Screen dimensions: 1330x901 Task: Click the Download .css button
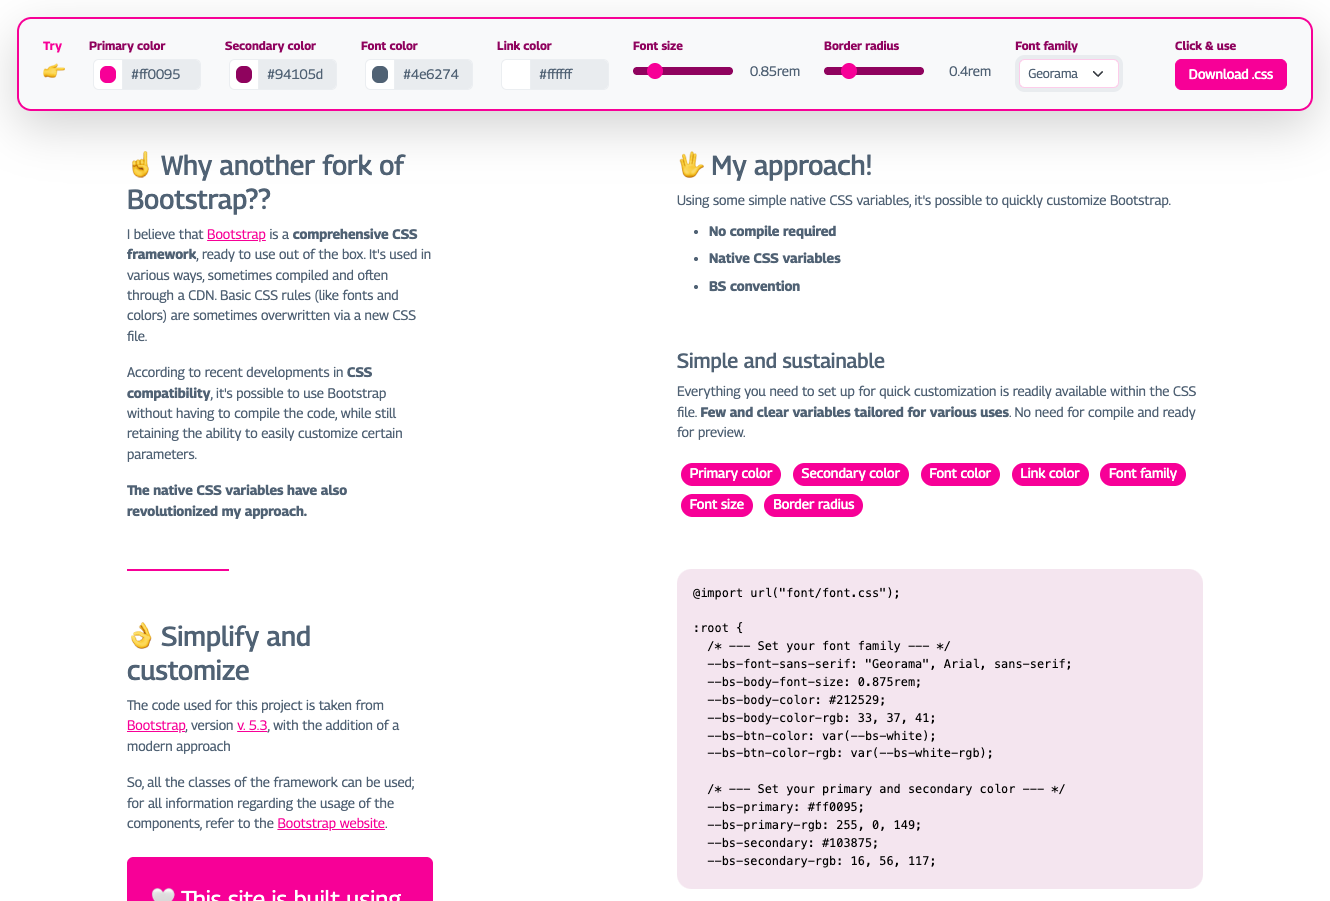coord(1231,75)
